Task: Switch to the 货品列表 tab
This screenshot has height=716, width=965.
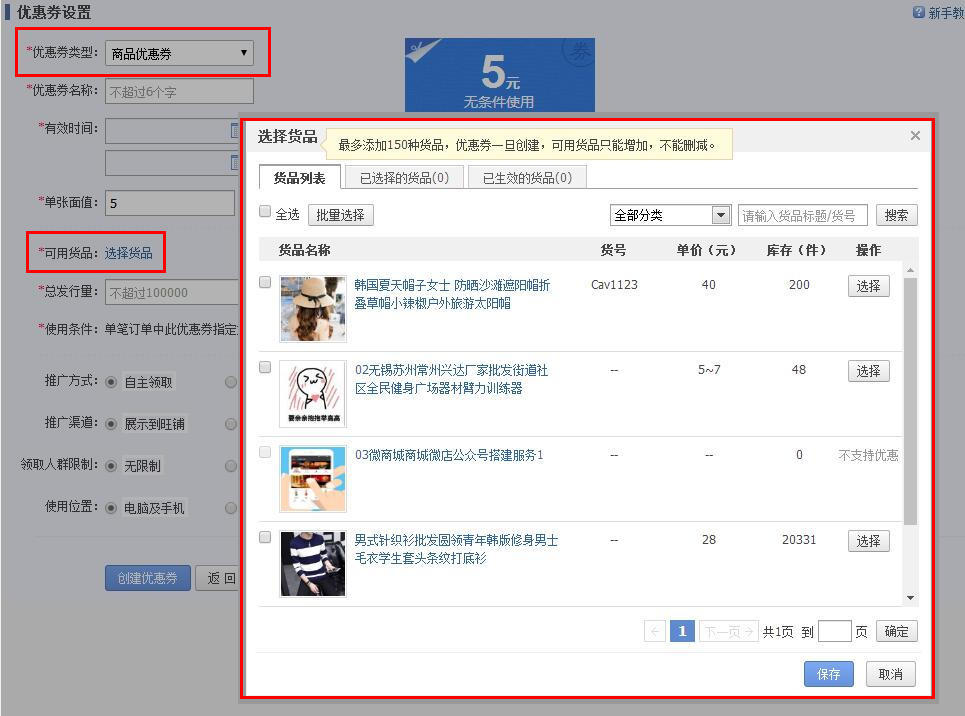Action: click(300, 178)
